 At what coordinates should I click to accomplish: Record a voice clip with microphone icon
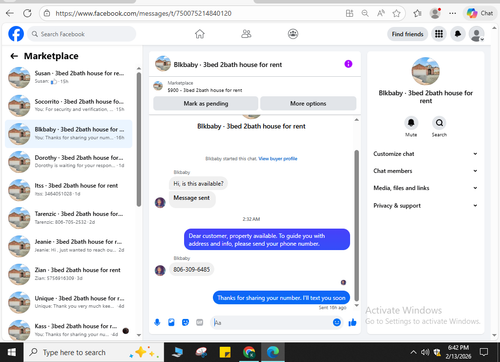[157, 322]
